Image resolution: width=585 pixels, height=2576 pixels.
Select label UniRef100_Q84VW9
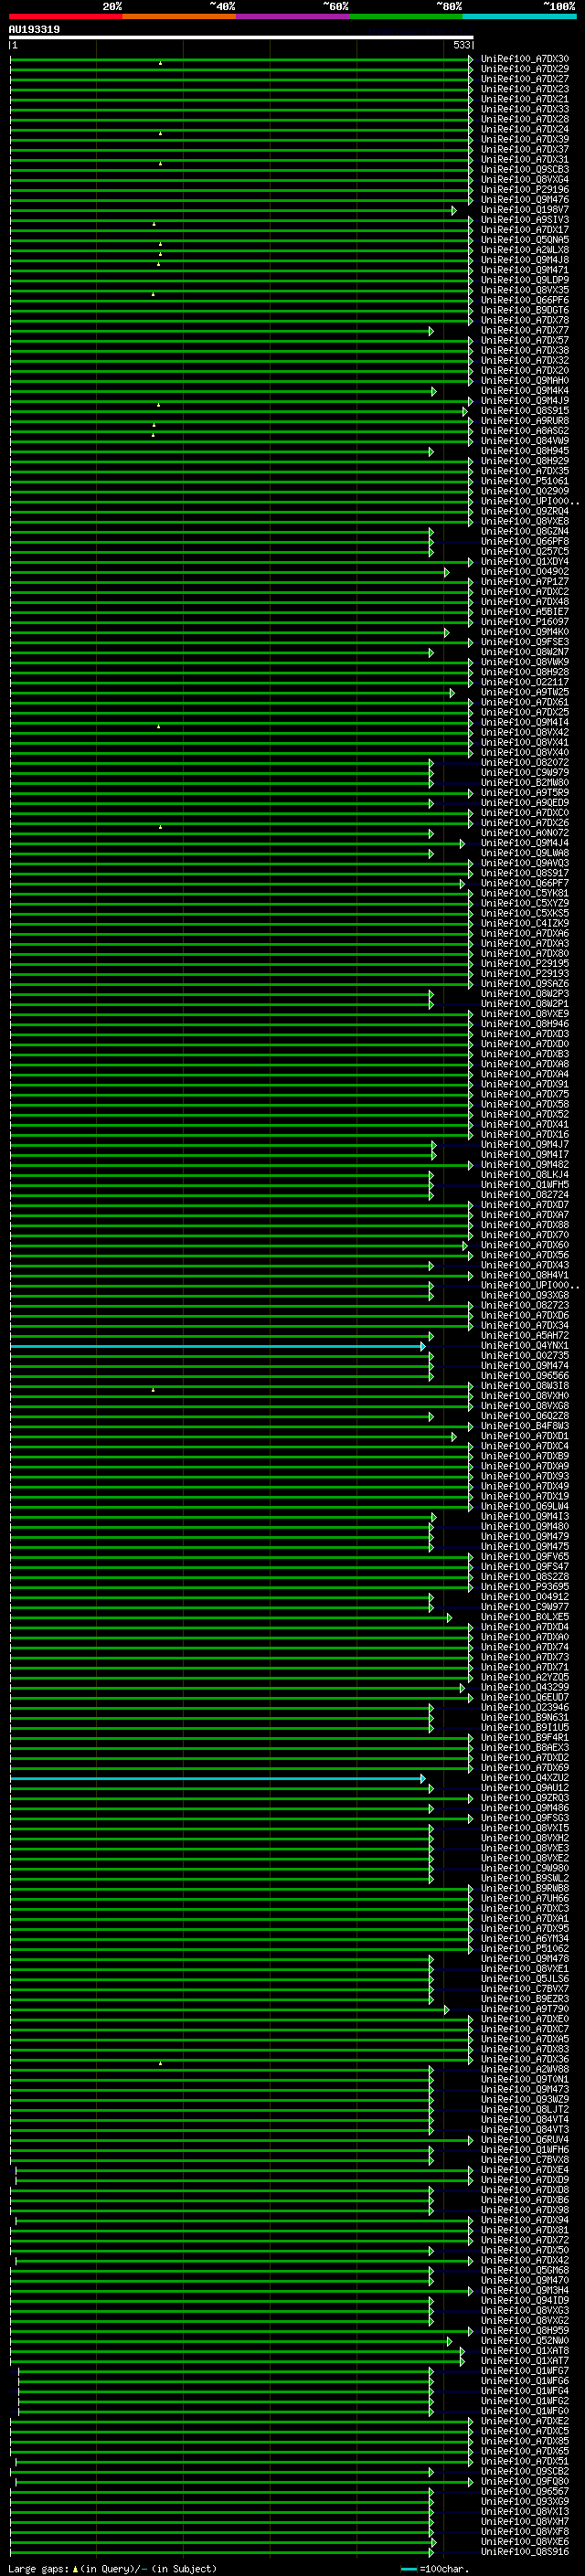(525, 441)
